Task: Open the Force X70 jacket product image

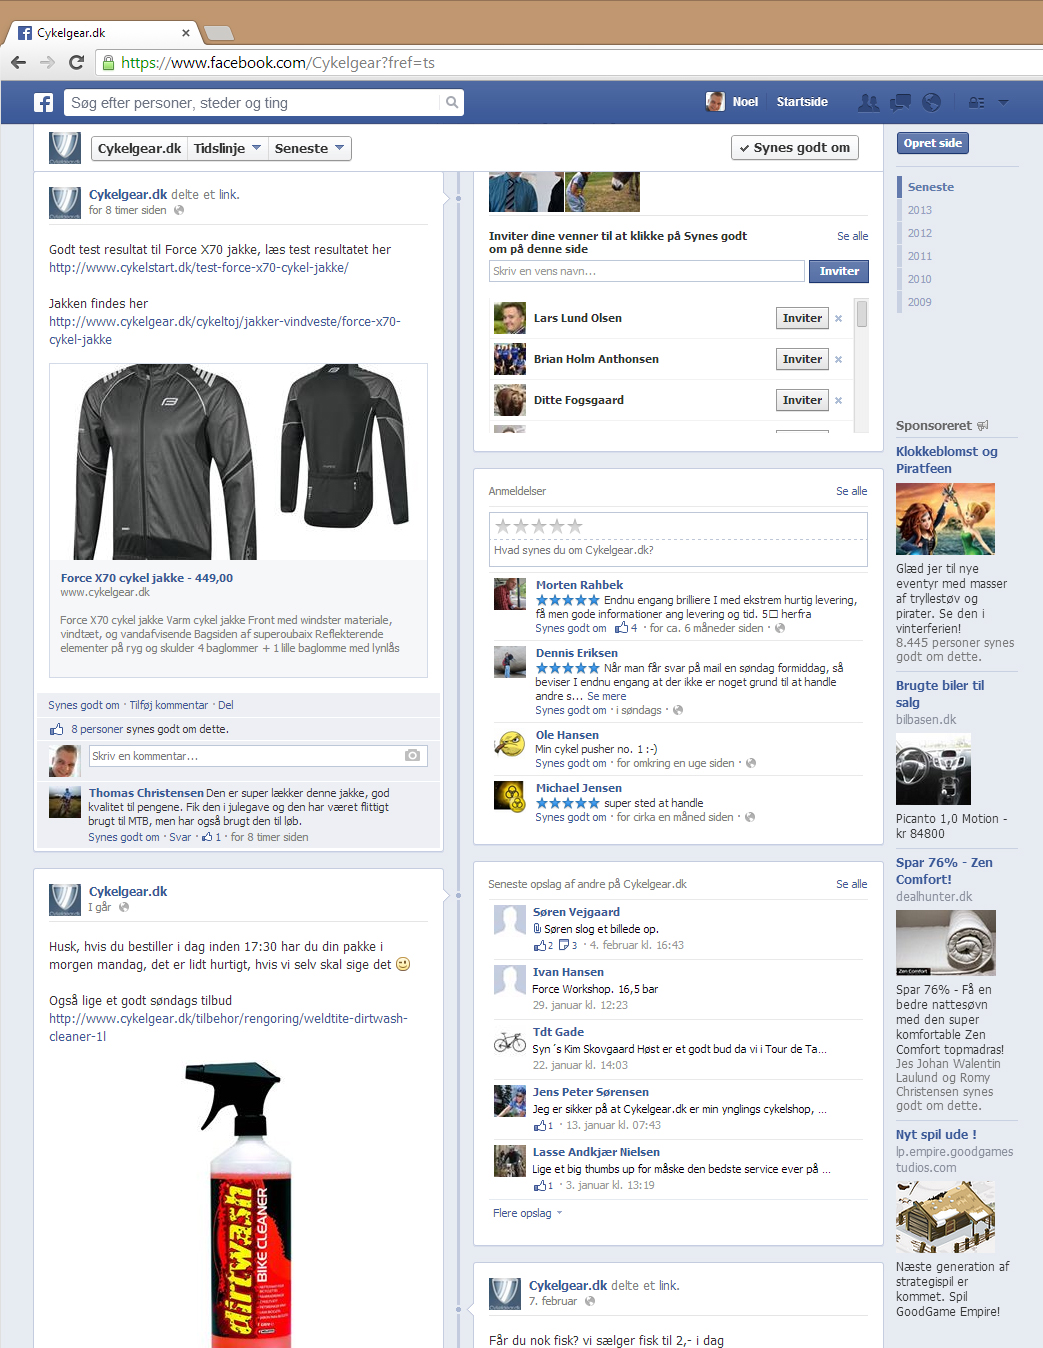Action: point(239,461)
